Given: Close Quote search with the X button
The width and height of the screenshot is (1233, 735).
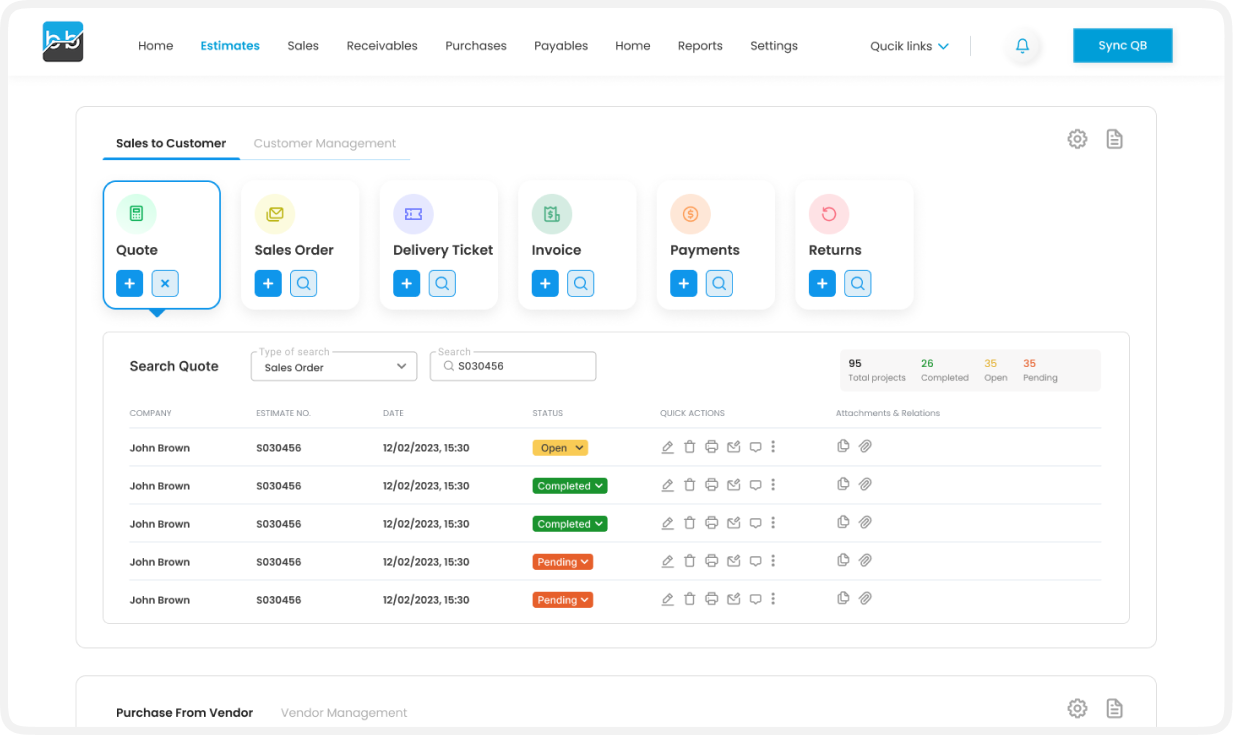Looking at the screenshot, I should point(165,284).
